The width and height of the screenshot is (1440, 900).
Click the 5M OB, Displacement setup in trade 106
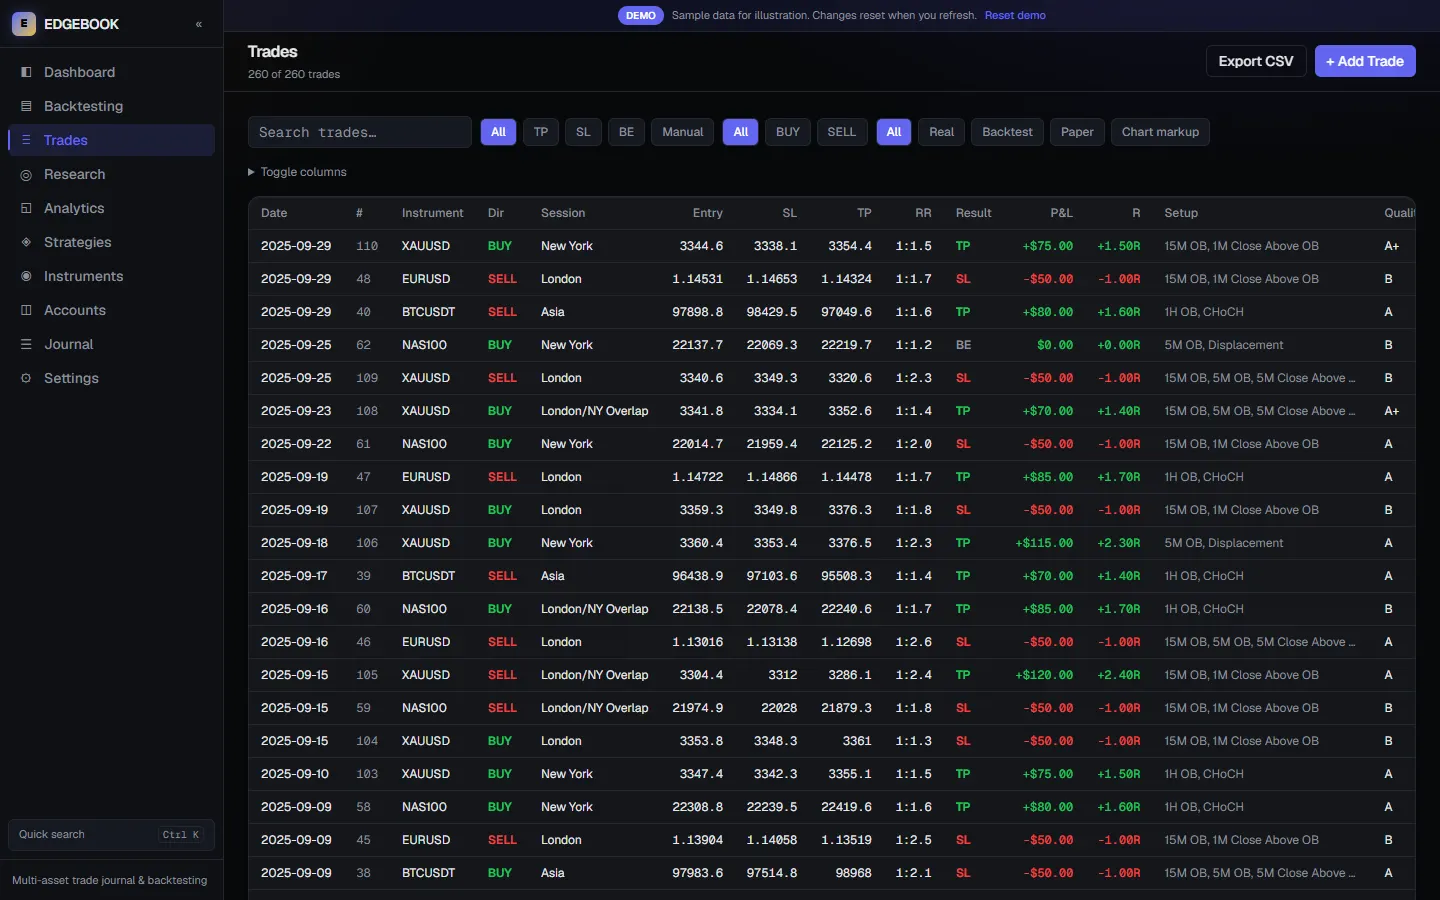tap(1223, 543)
